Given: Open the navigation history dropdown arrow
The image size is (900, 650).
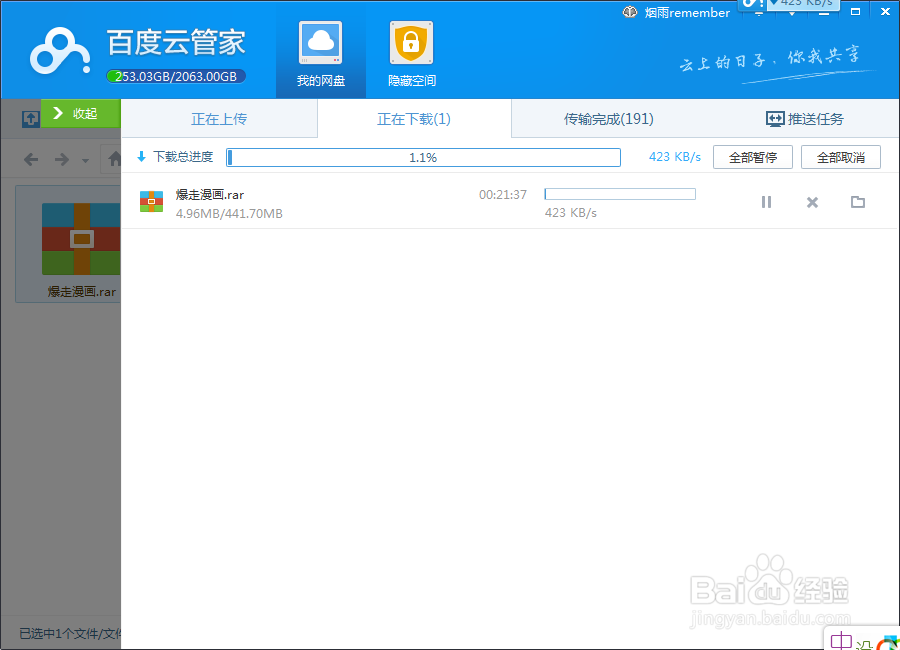Looking at the screenshot, I should (85, 161).
